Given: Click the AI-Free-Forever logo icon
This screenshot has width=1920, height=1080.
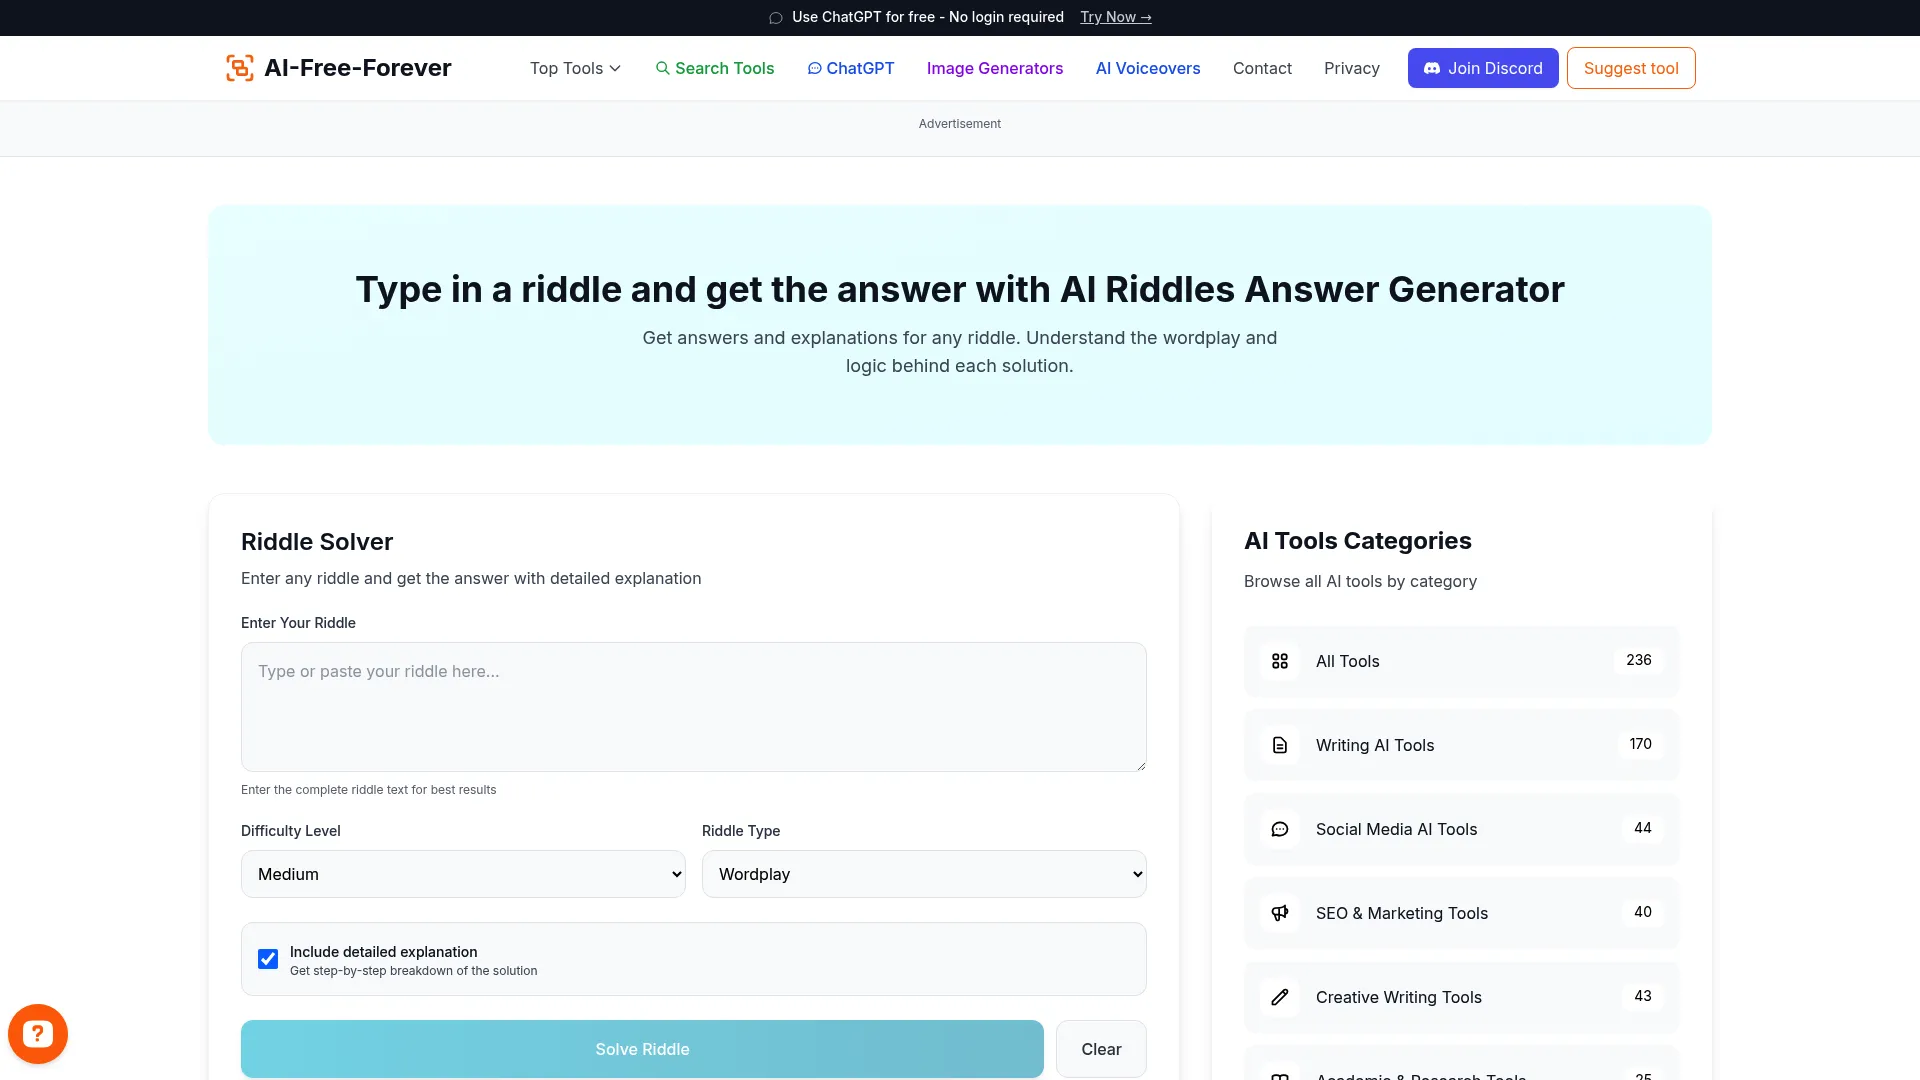Looking at the screenshot, I should coord(239,67).
